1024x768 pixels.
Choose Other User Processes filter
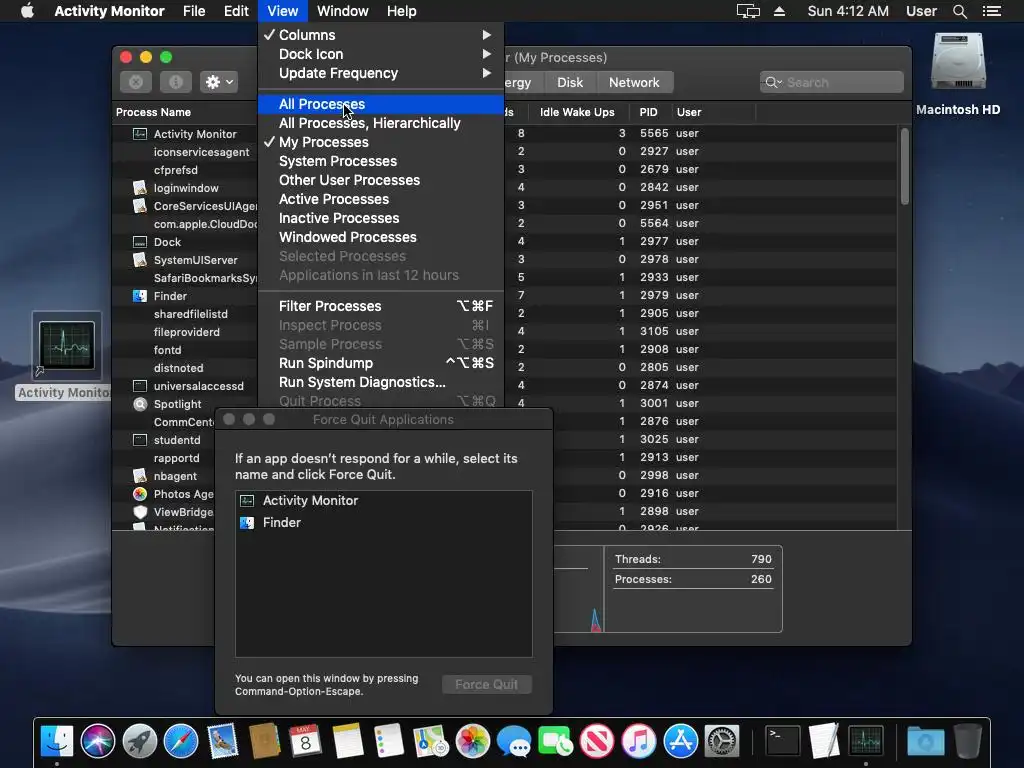pyautogui.click(x=381, y=180)
